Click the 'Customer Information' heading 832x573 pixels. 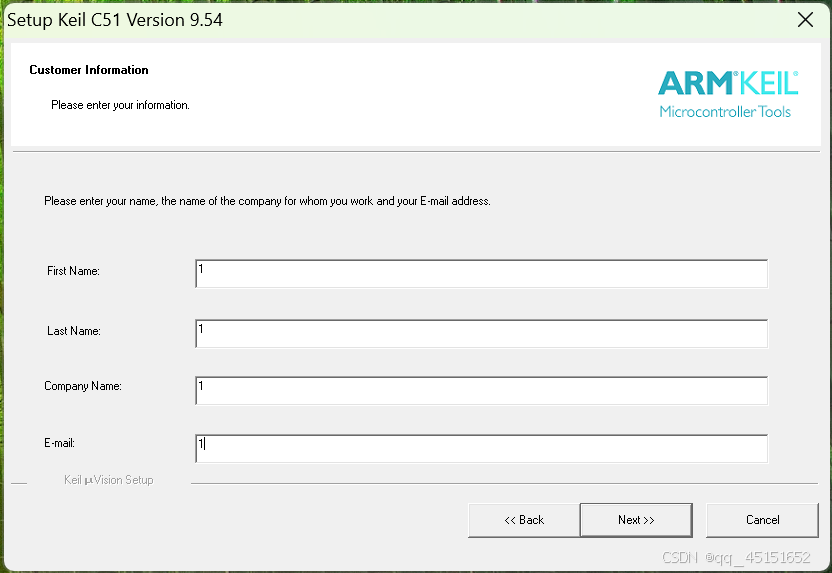tap(89, 70)
